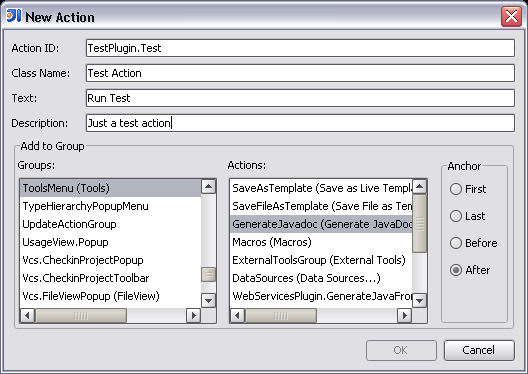This screenshot has width=528, height=374.
Task: Select DataSources (Data Sources...) action
Action: [321, 278]
